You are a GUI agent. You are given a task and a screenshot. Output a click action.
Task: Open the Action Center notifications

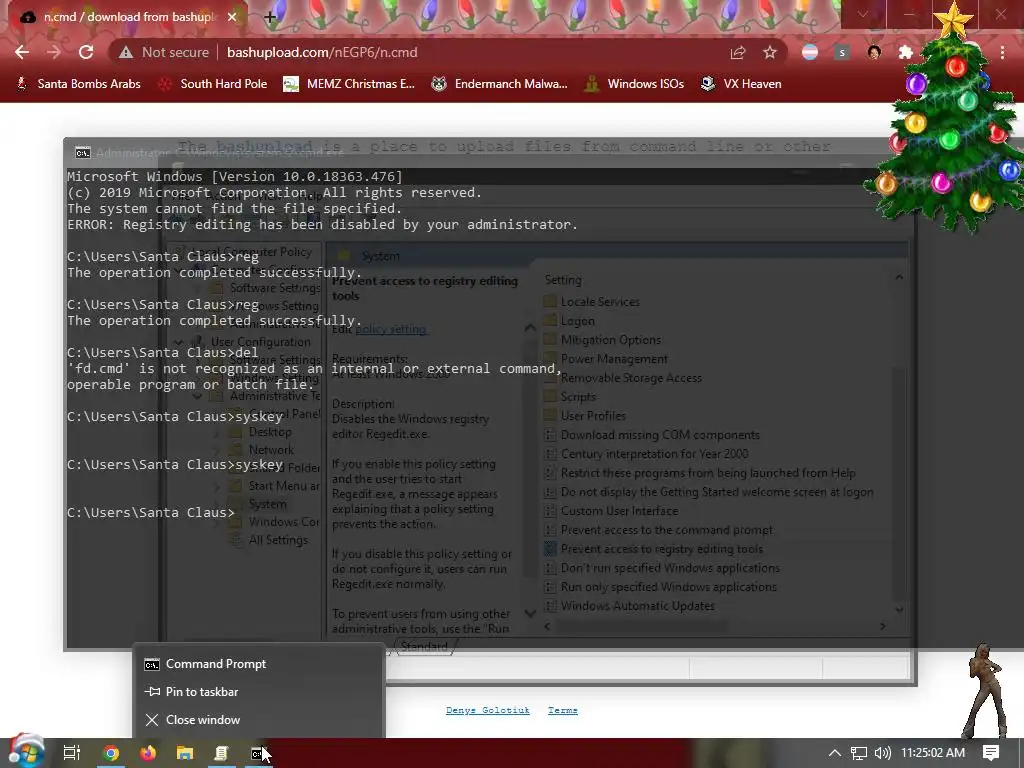click(991, 753)
